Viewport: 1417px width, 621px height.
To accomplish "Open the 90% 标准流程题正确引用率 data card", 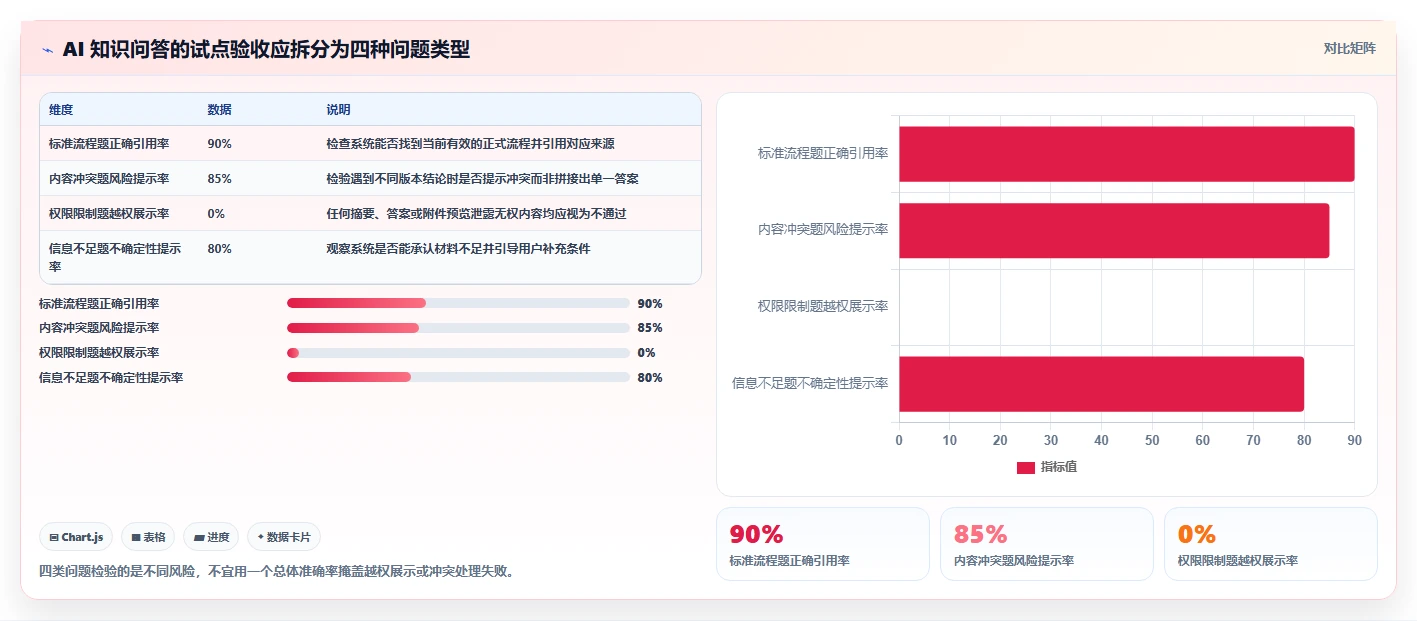I will [x=823, y=544].
